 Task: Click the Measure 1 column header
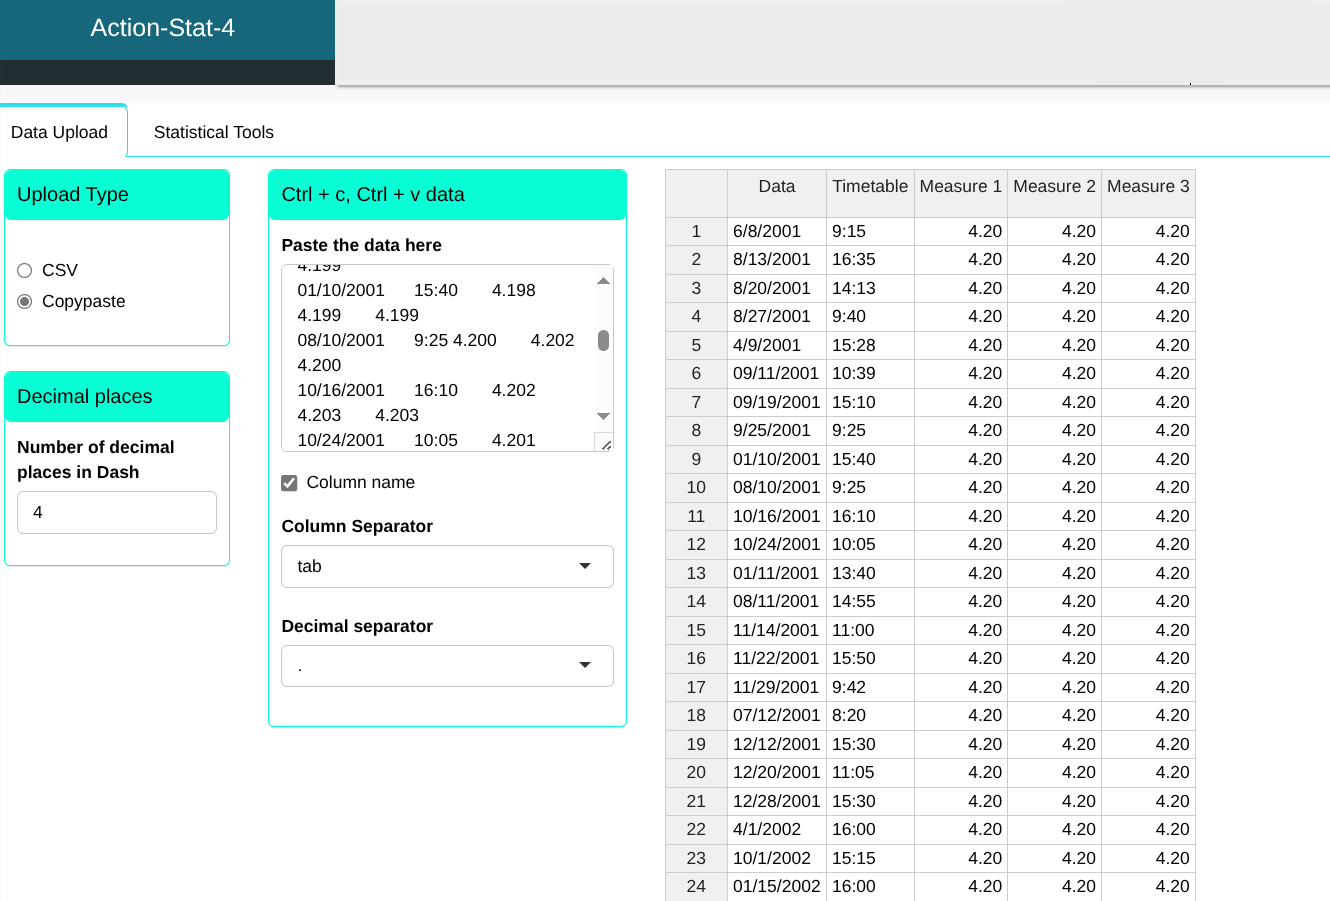coord(960,187)
